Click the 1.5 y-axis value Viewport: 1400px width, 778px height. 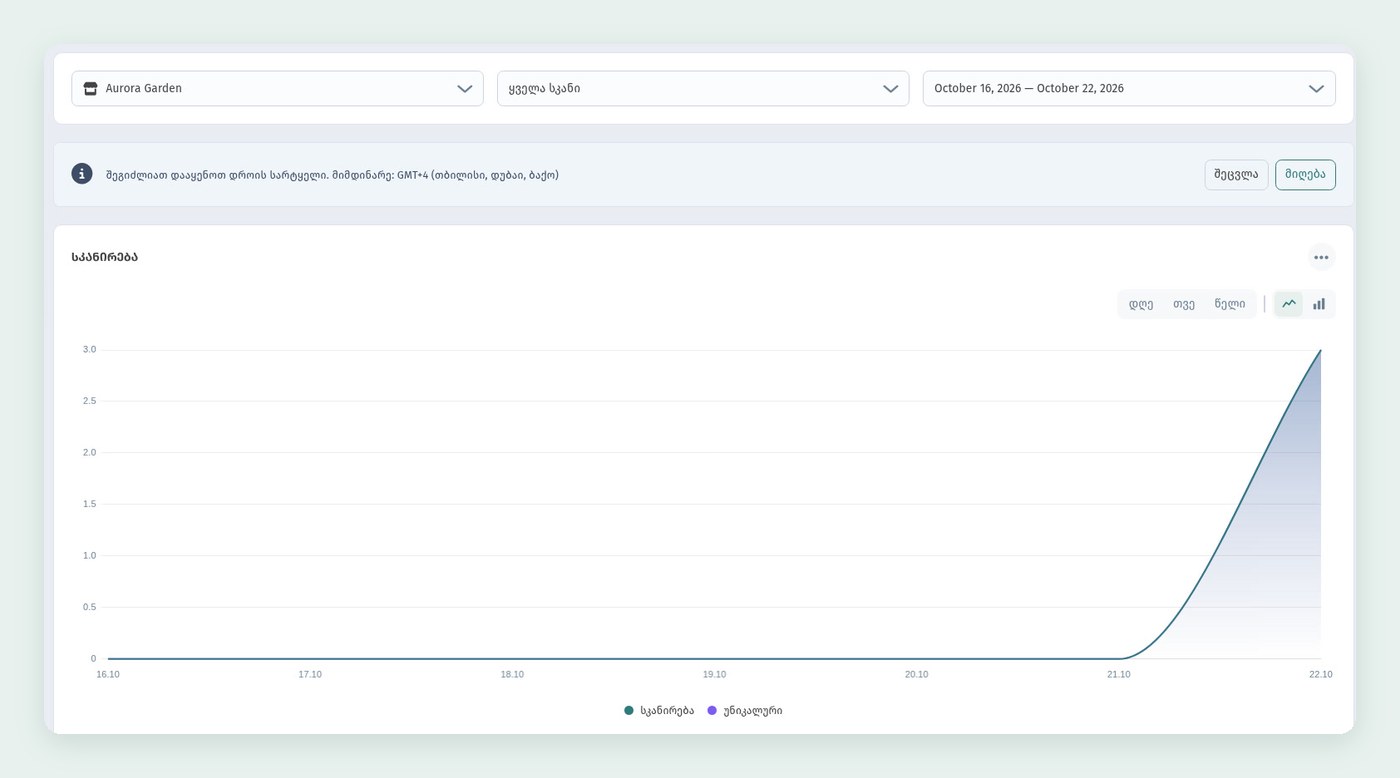pyautogui.click(x=90, y=504)
